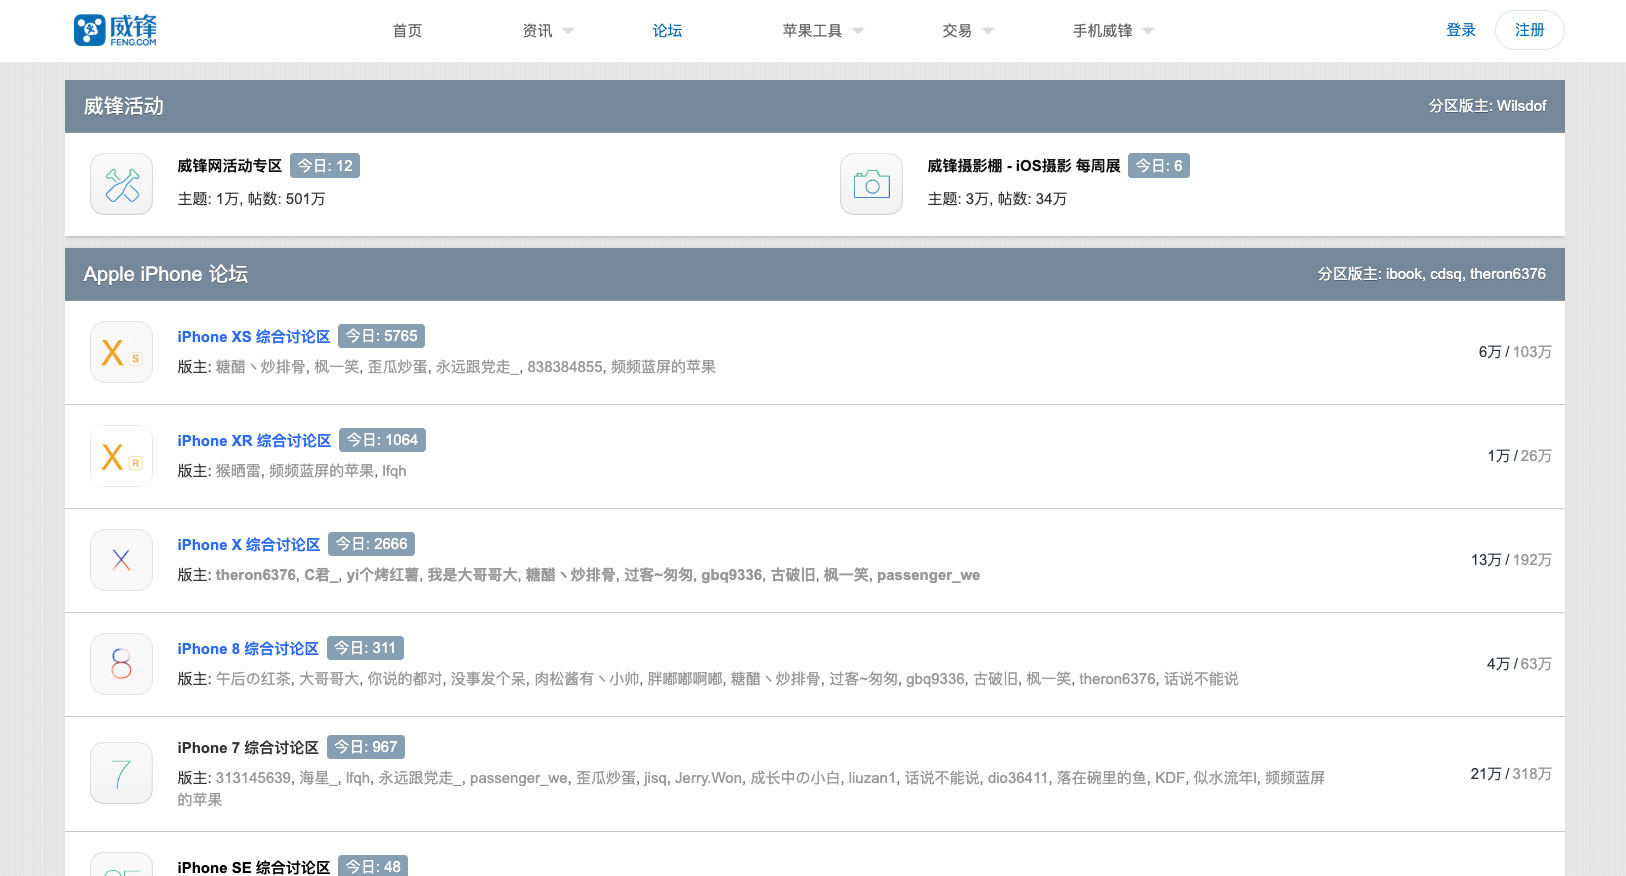Open the 资讯 nav menu
The width and height of the screenshot is (1626, 876).
coord(537,31)
